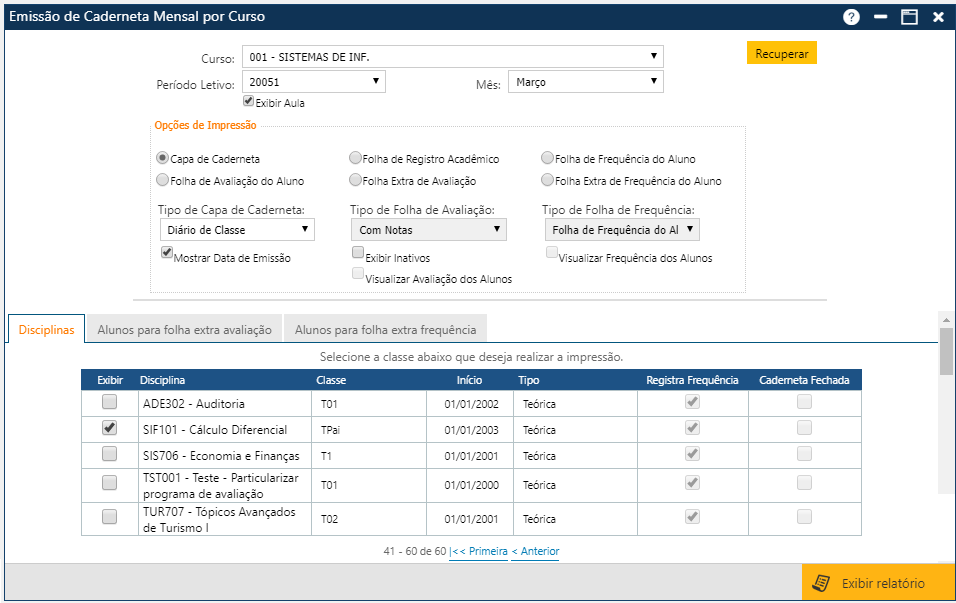
Task: Toggle Mostrar Data de Emissão checkbox
Action: click(x=167, y=254)
